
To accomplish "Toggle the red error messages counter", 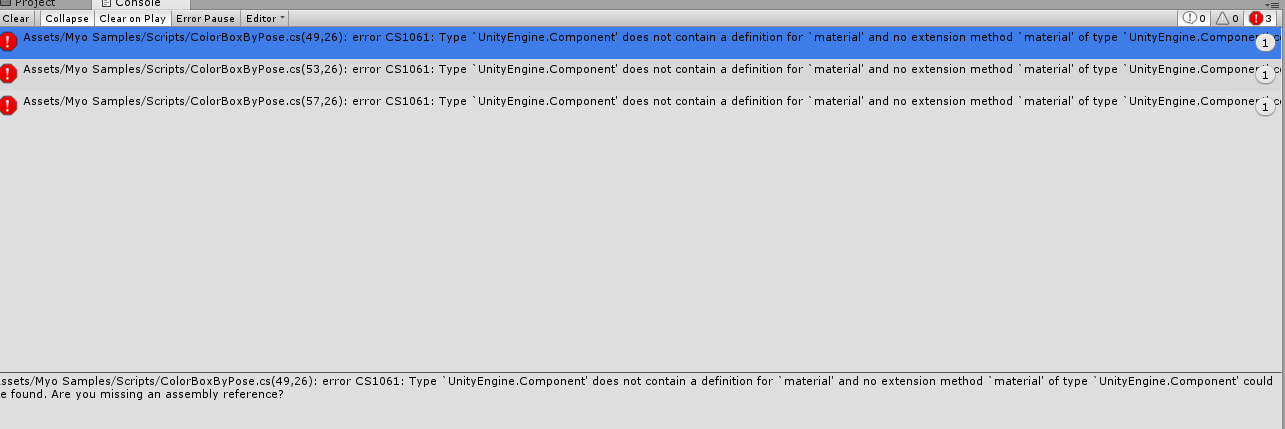I will coord(1260,18).
